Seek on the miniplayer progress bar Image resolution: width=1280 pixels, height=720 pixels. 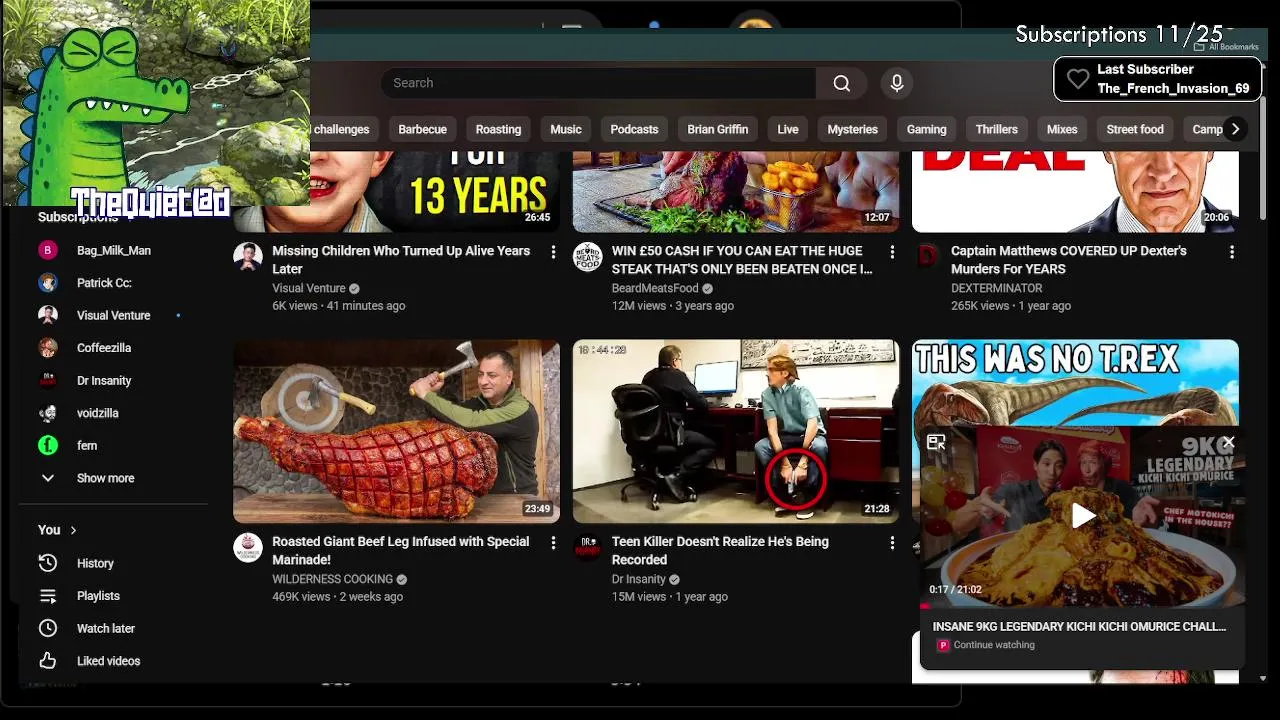tap(1082, 605)
